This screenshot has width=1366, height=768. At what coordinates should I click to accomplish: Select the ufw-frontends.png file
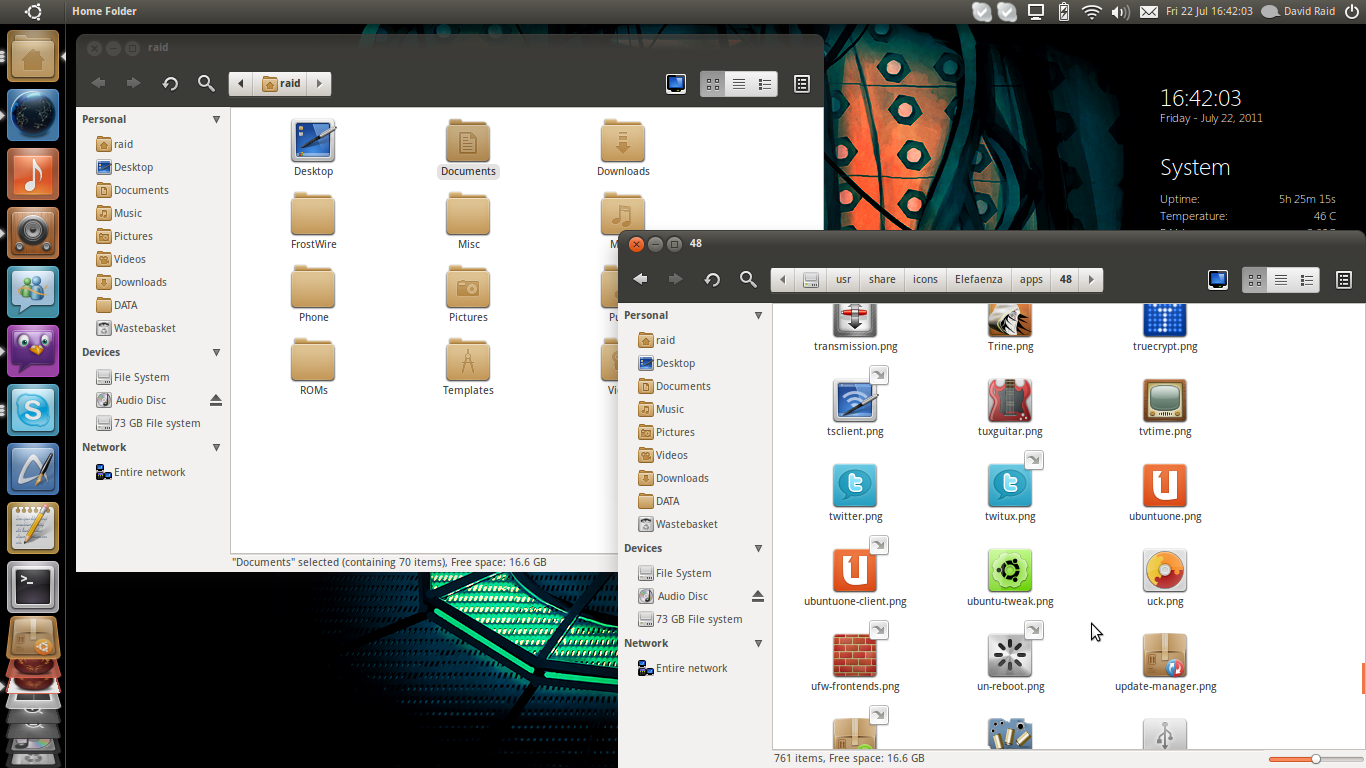point(855,663)
